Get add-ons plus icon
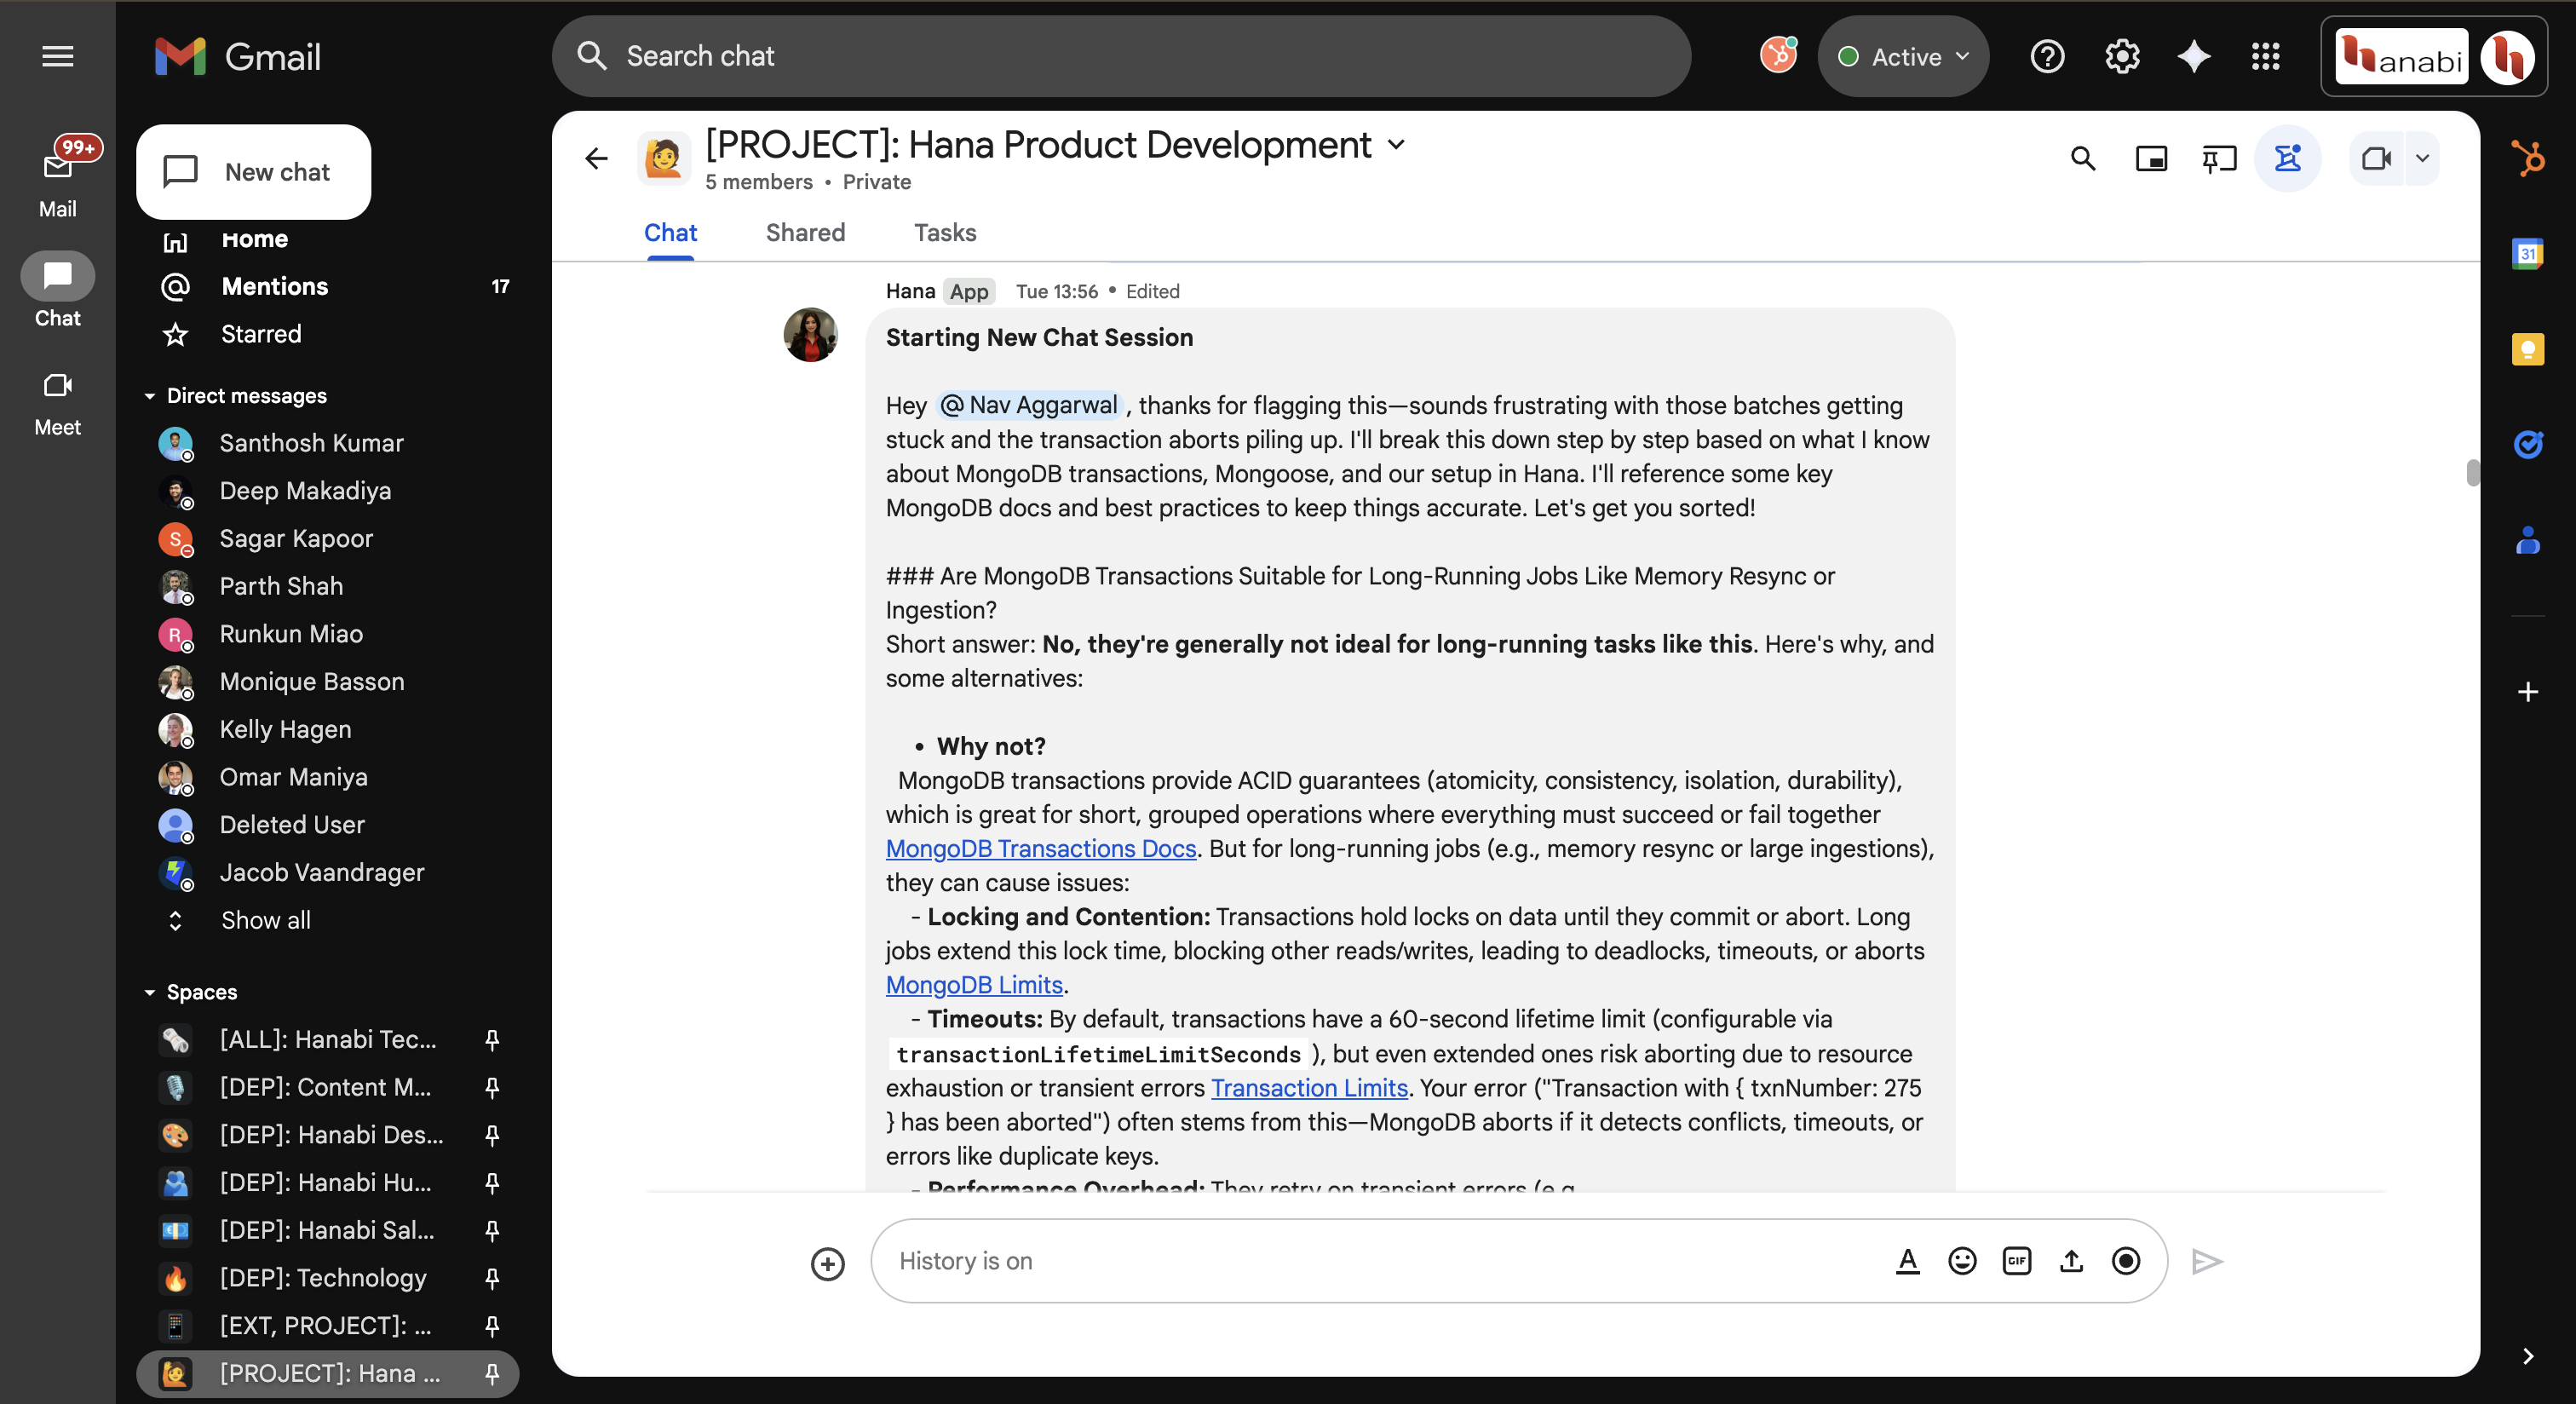Image resolution: width=2576 pixels, height=1404 pixels. coord(2528,691)
